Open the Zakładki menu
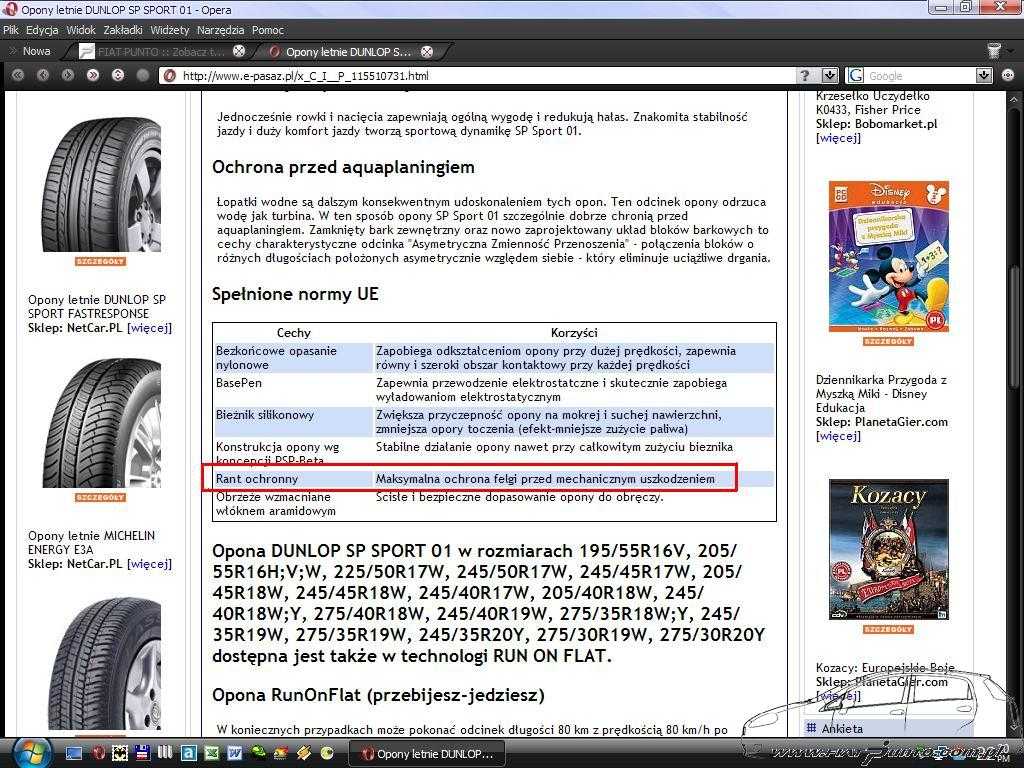The width and height of the screenshot is (1024, 768). [x=123, y=30]
